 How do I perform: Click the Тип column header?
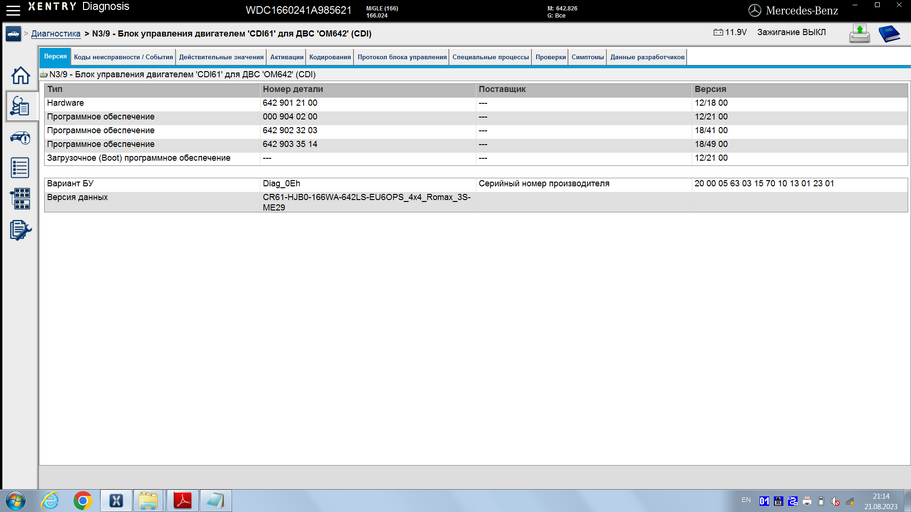click(152, 89)
